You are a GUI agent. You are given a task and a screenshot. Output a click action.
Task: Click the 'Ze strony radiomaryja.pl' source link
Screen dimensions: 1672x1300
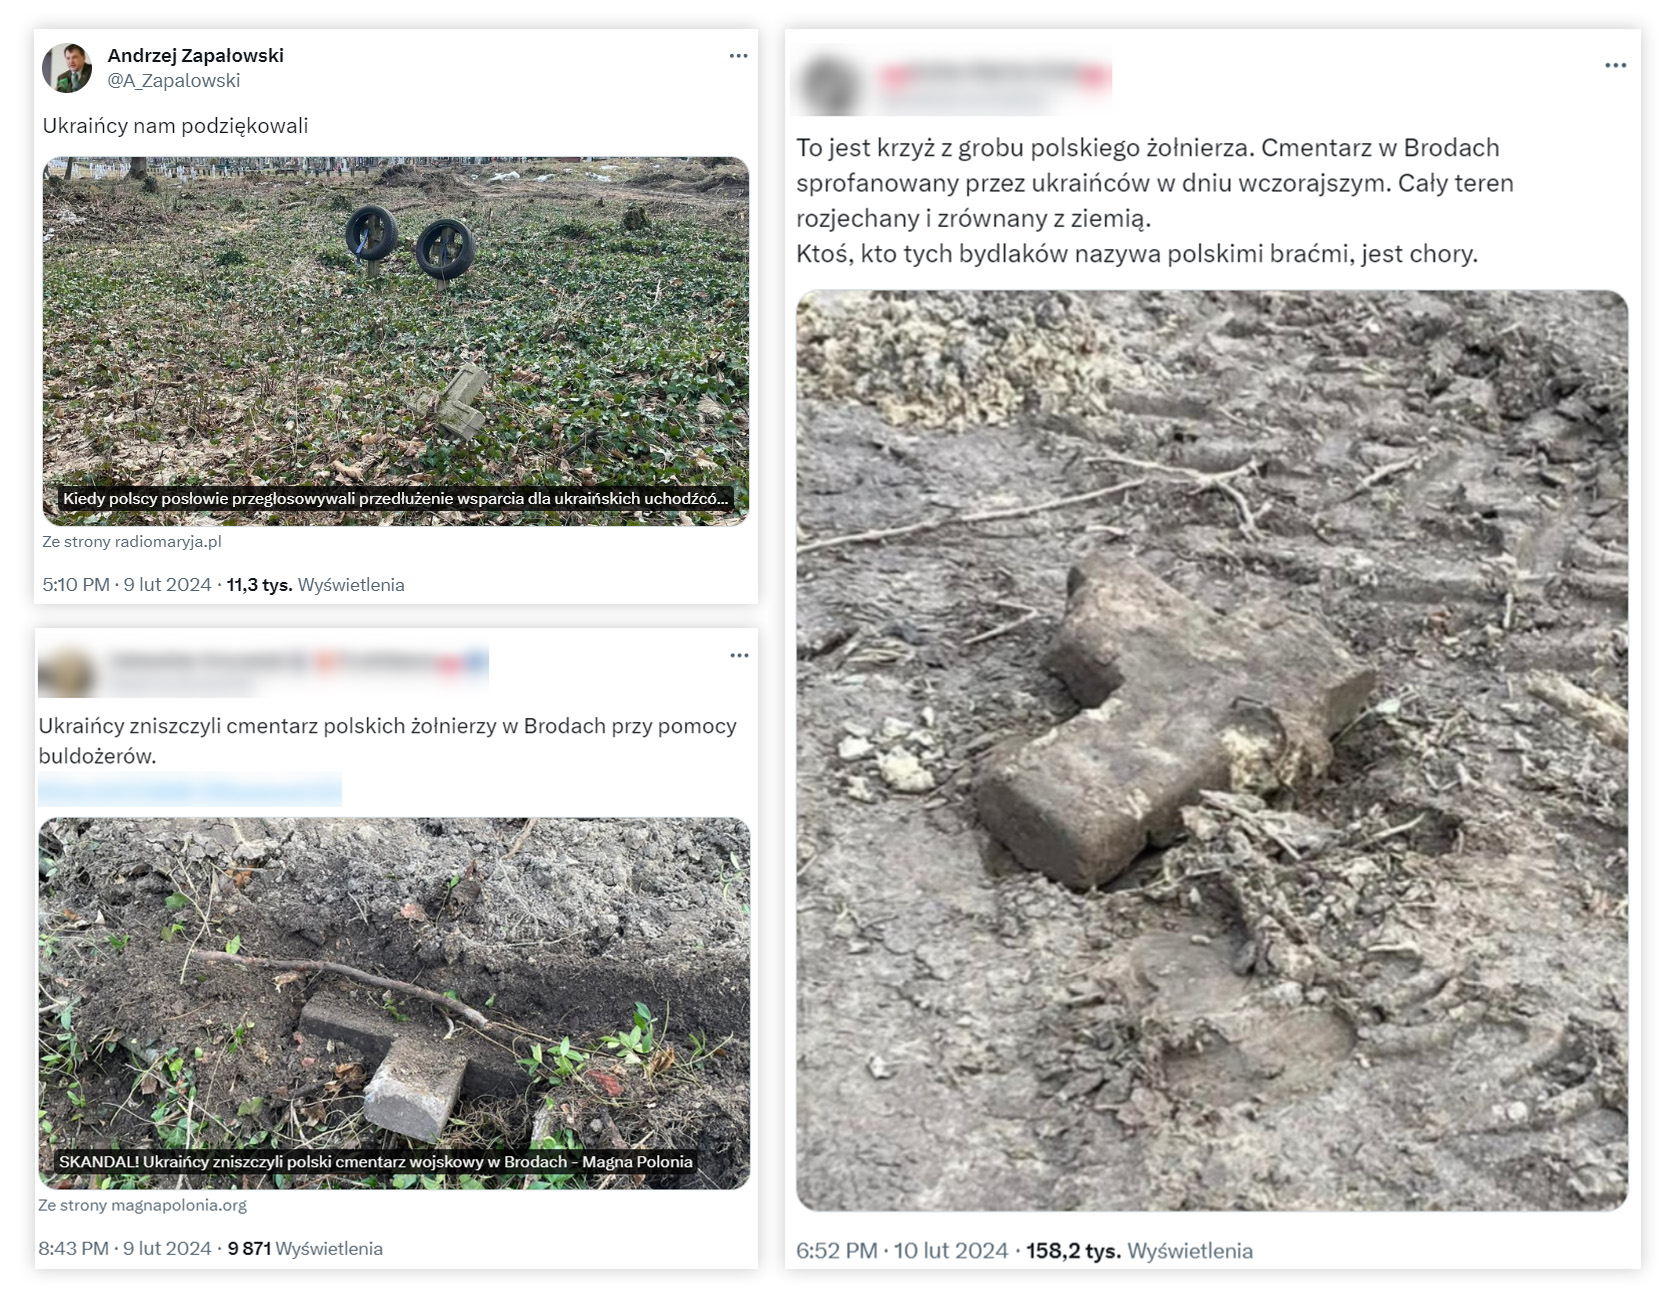pyautogui.click(x=132, y=541)
